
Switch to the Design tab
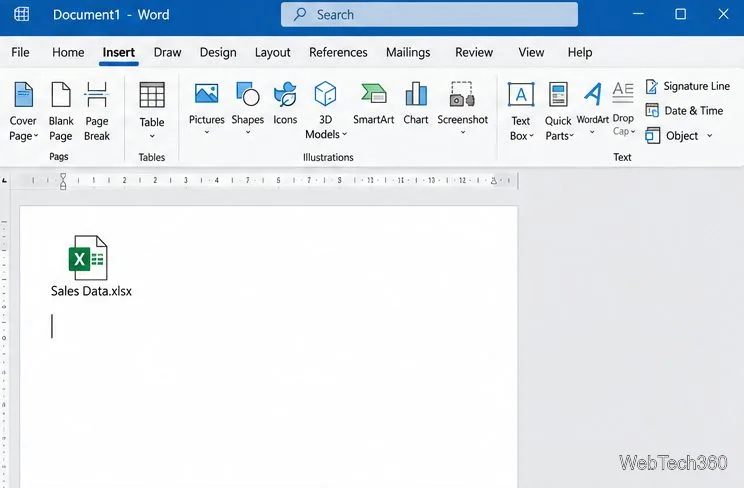coord(218,52)
